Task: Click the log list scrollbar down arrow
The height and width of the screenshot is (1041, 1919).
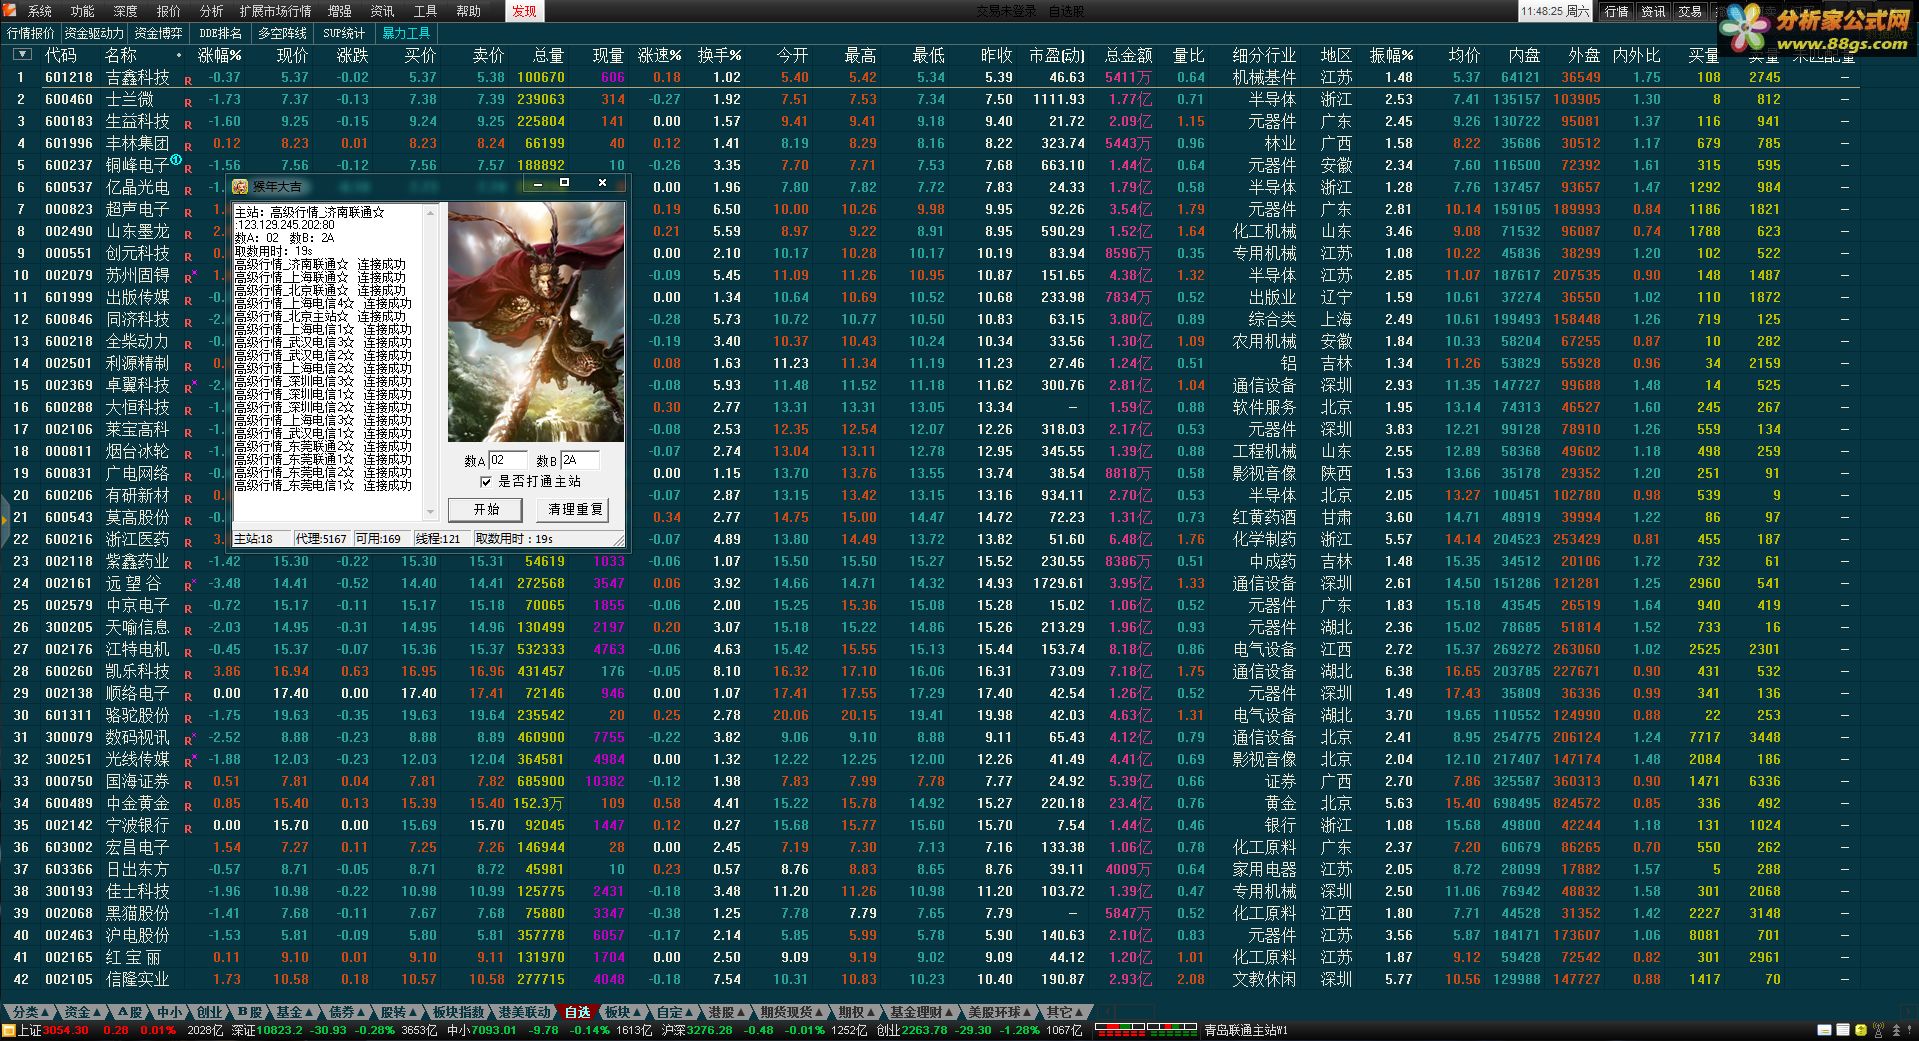Action: click(x=431, y=513)
